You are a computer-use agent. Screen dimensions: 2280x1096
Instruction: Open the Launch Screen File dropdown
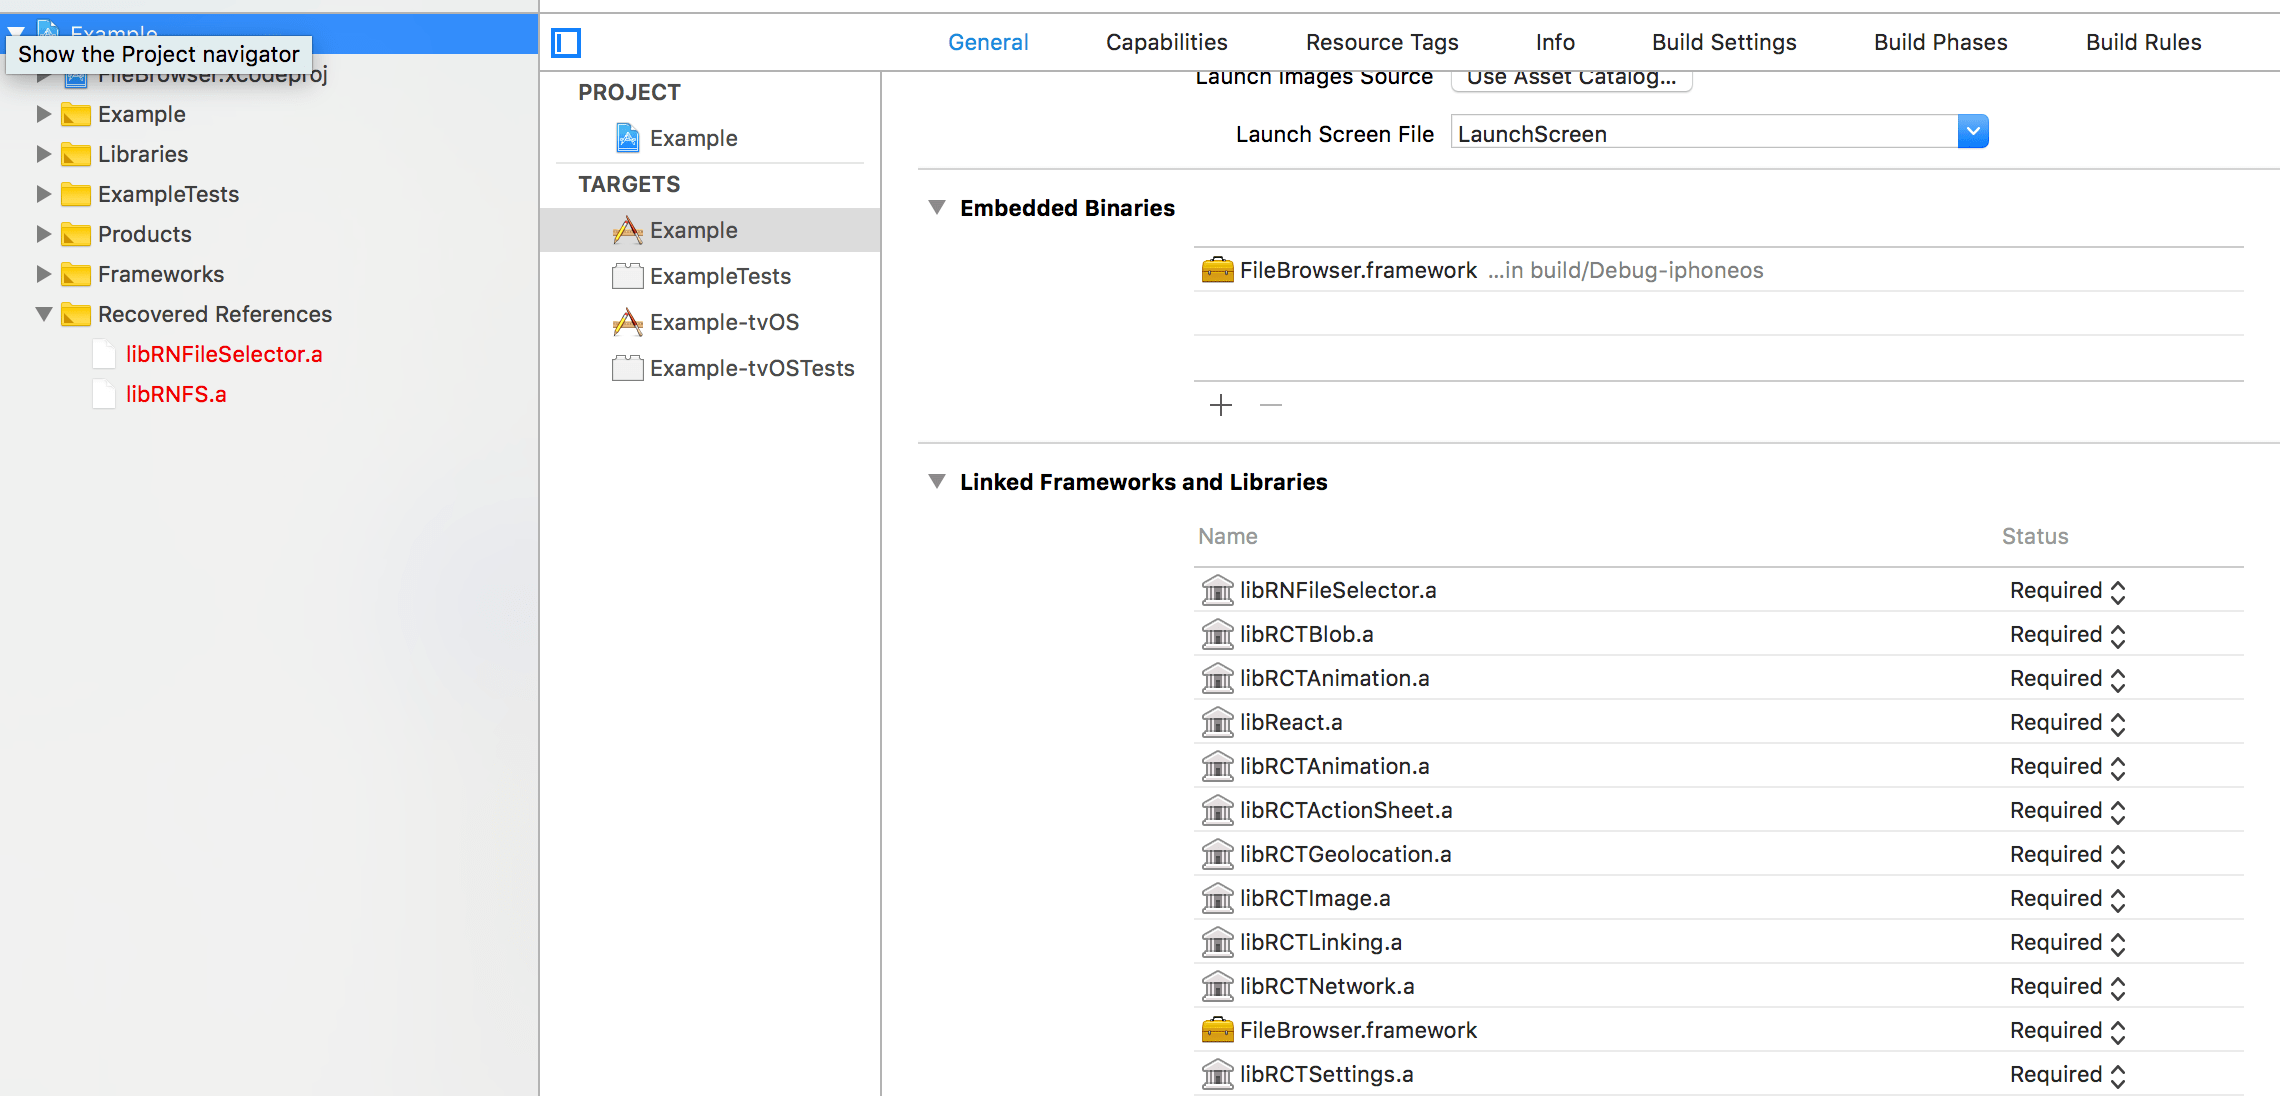(x=1972, y=131)
